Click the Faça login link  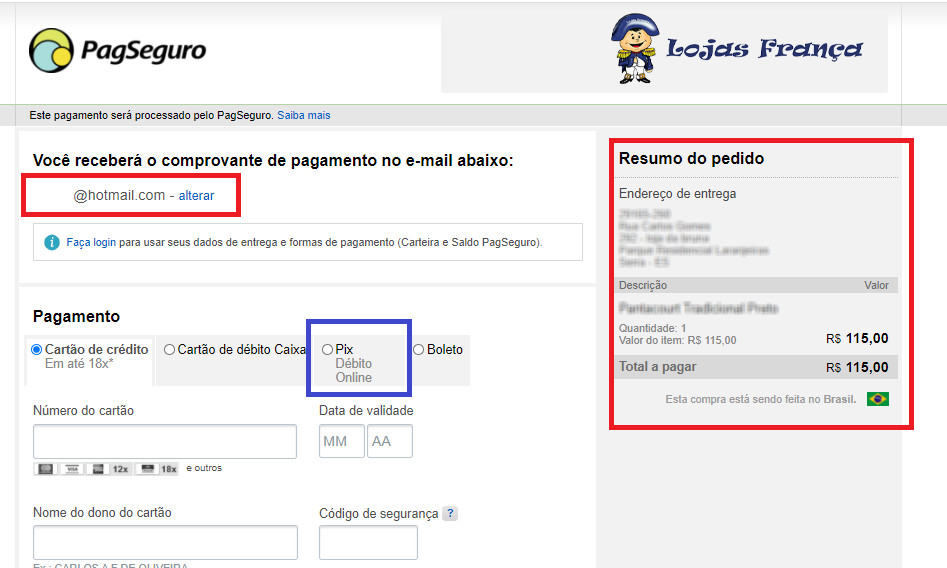[x=91, y=242]
